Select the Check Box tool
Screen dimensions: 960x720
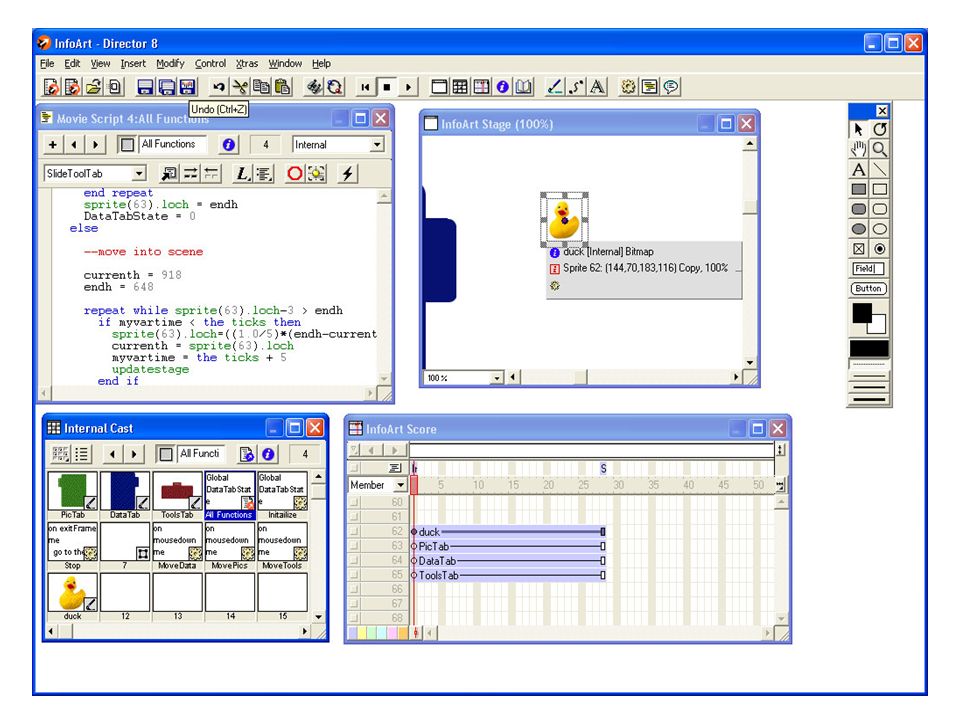[x=858, y=249]
